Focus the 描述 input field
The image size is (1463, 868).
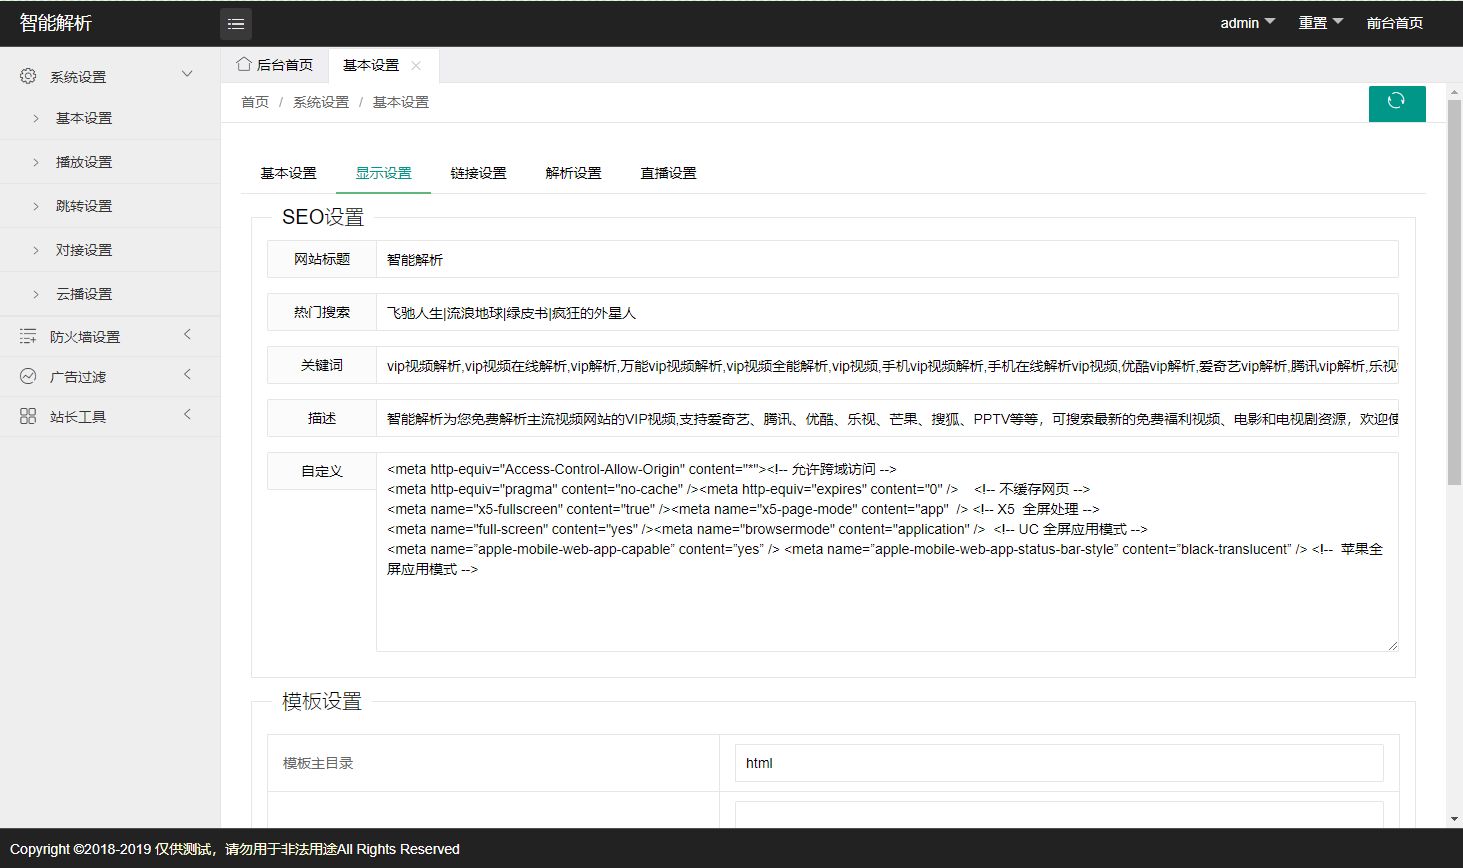point(887,418)
